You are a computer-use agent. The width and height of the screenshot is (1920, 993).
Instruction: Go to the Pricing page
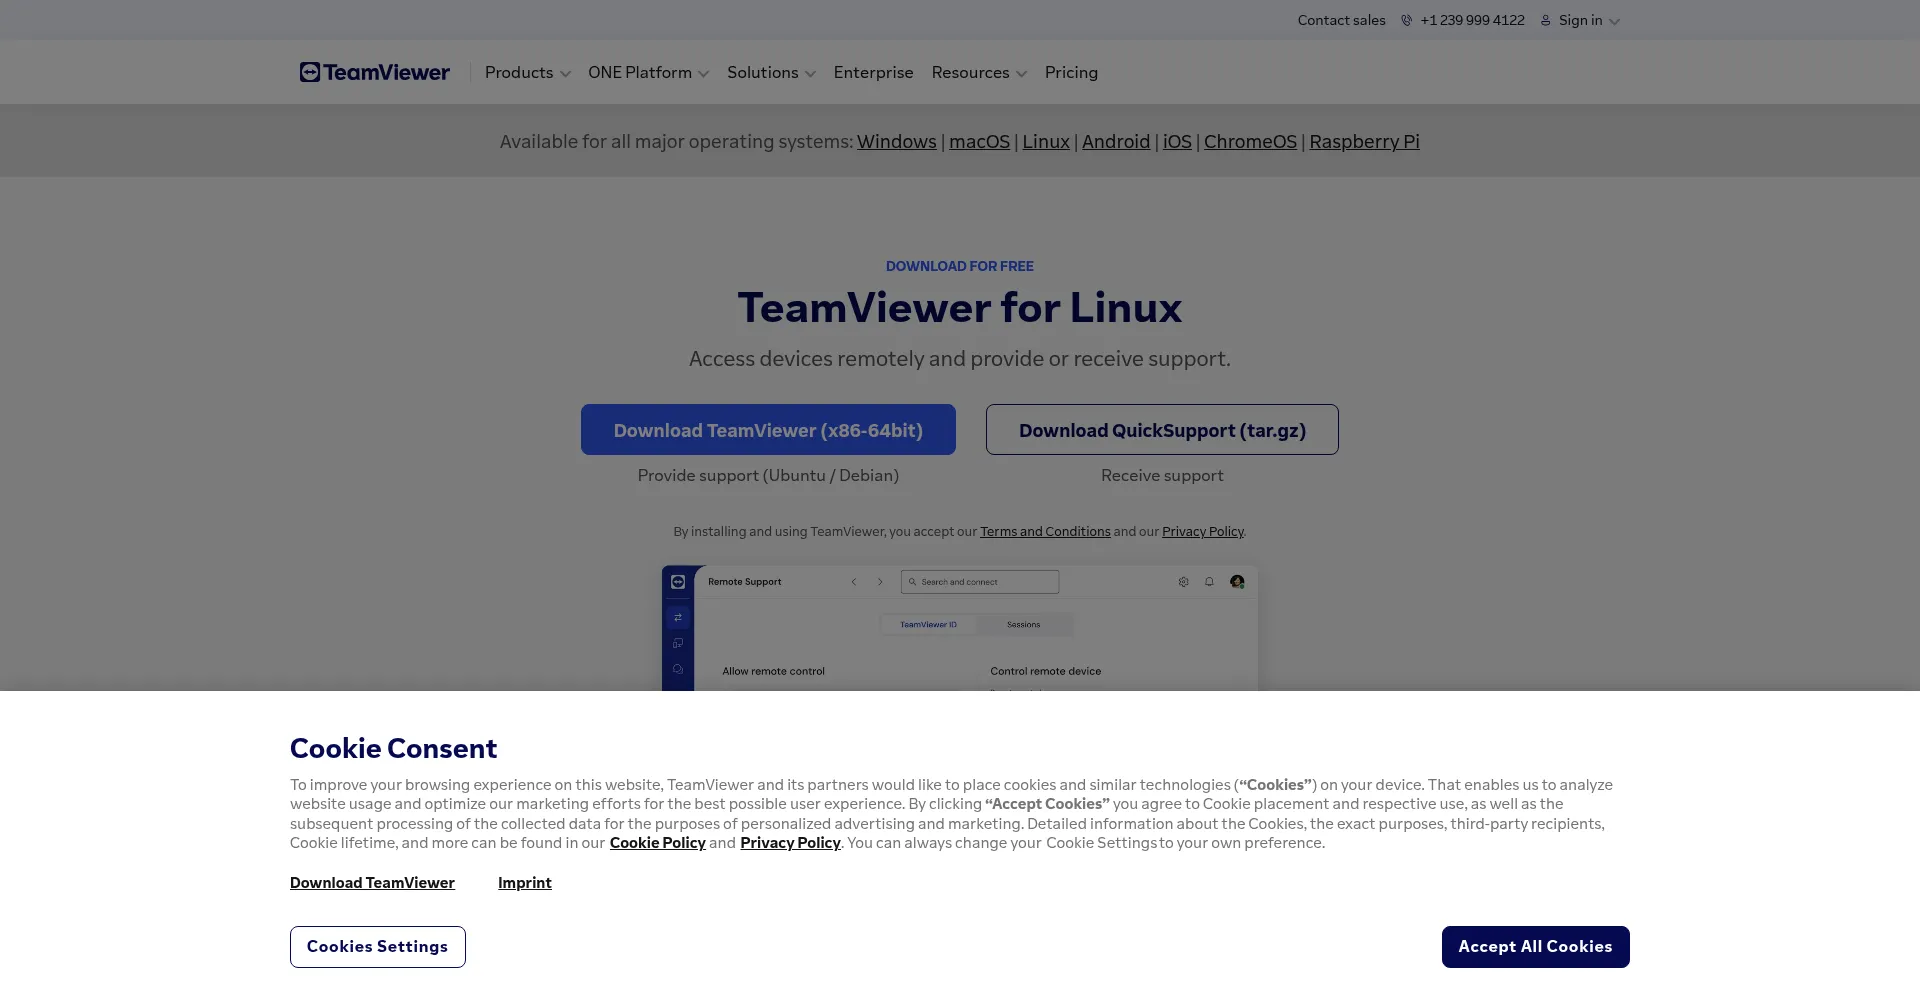pos(1071,72)
